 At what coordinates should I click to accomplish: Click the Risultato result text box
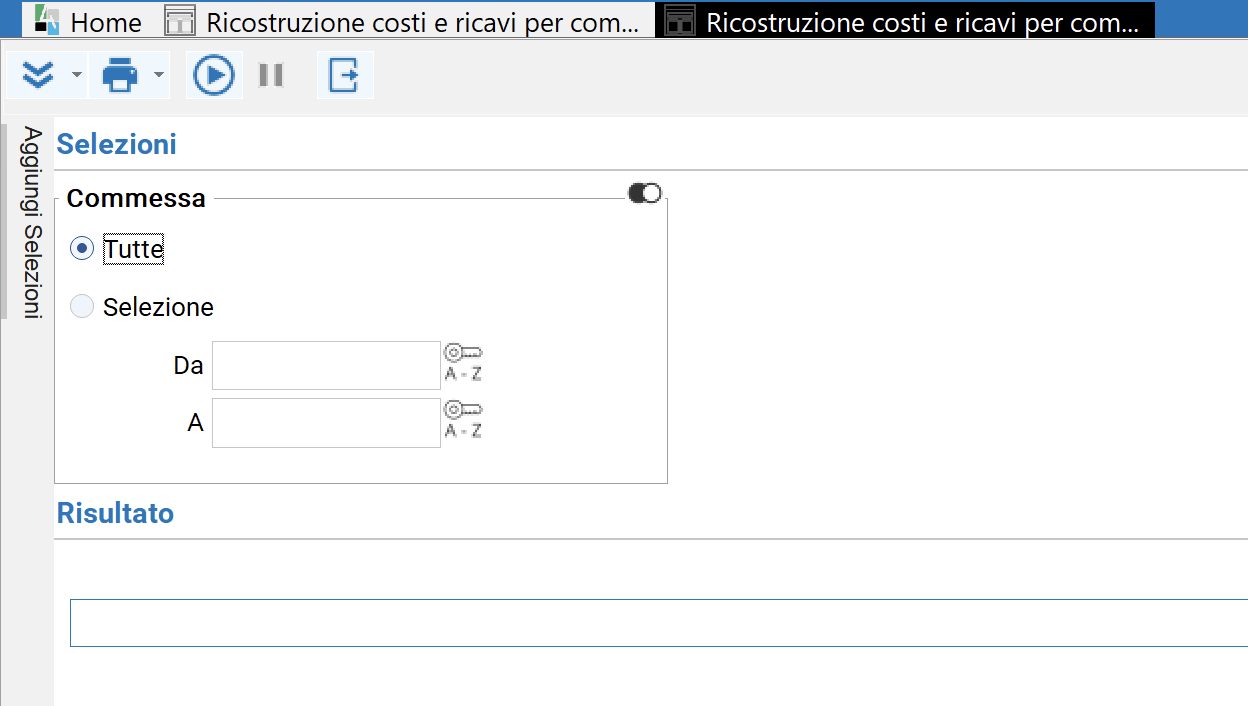pos(659,623)
